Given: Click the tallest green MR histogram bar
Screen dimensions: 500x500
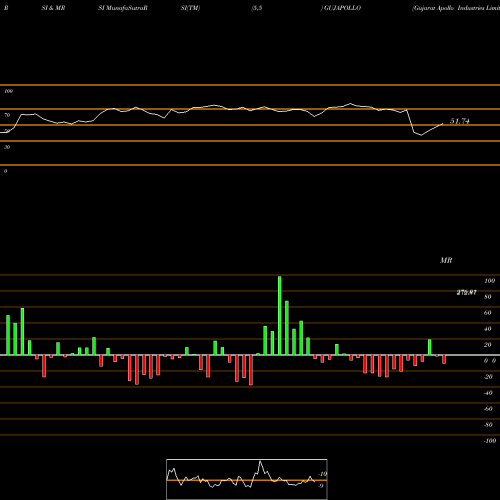Looking at the screenshot, I should [x=279, y=315].
